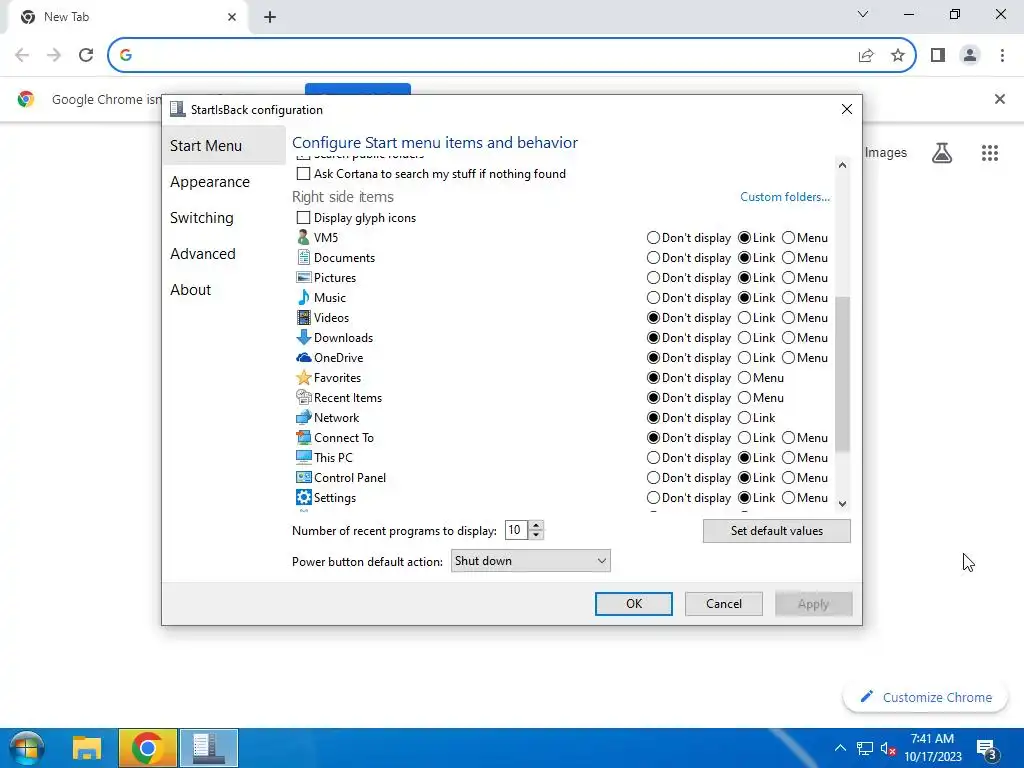Viewport: 1024px width, 768px height.
Task: Increase number of recent programs
Action: pyautogui.click(x=536, y=525)
